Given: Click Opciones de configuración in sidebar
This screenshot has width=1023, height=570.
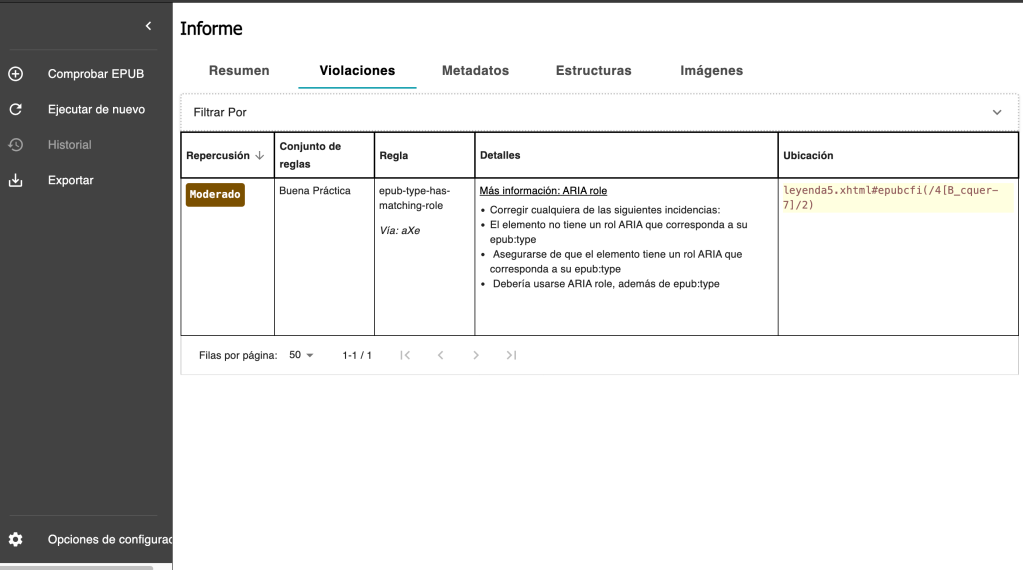Looking at the screenshot, I should coord(109,540).
